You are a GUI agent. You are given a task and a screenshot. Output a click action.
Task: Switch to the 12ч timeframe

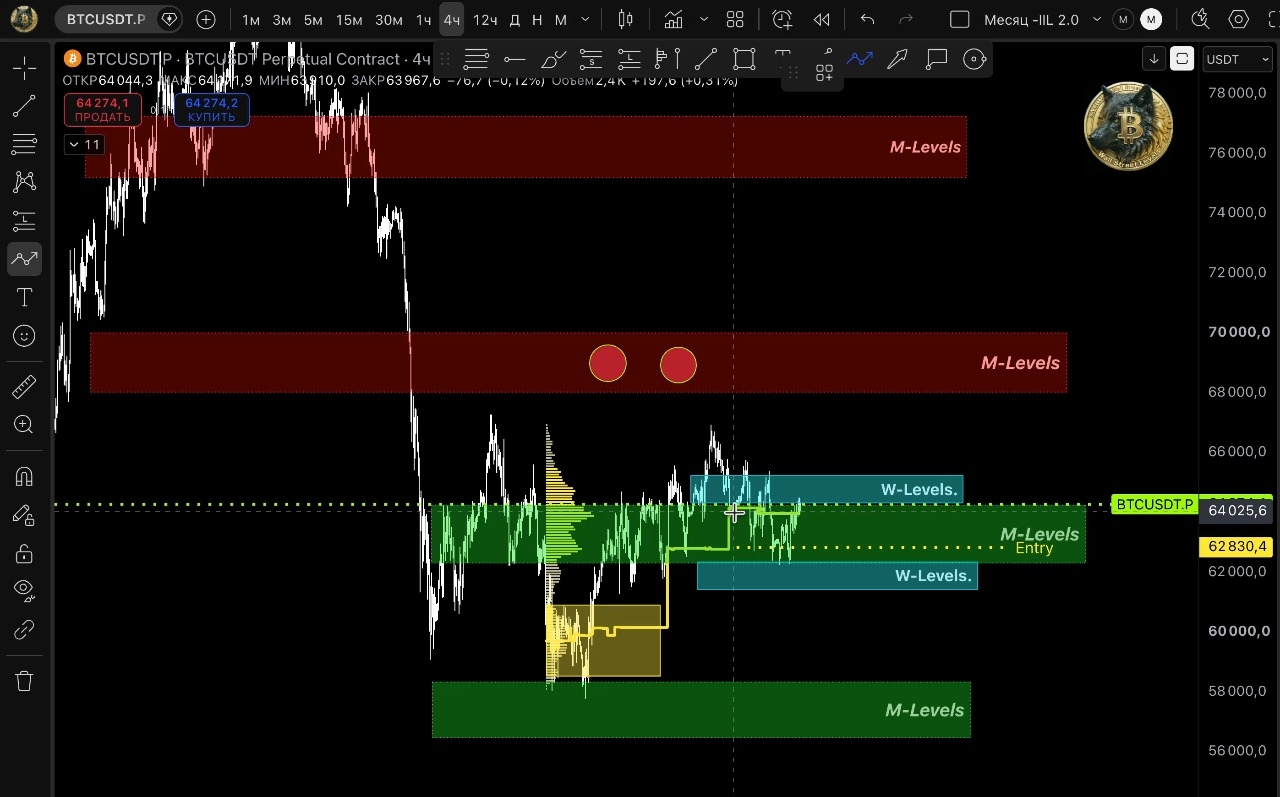pyautogui.click(x=485, y=20)
